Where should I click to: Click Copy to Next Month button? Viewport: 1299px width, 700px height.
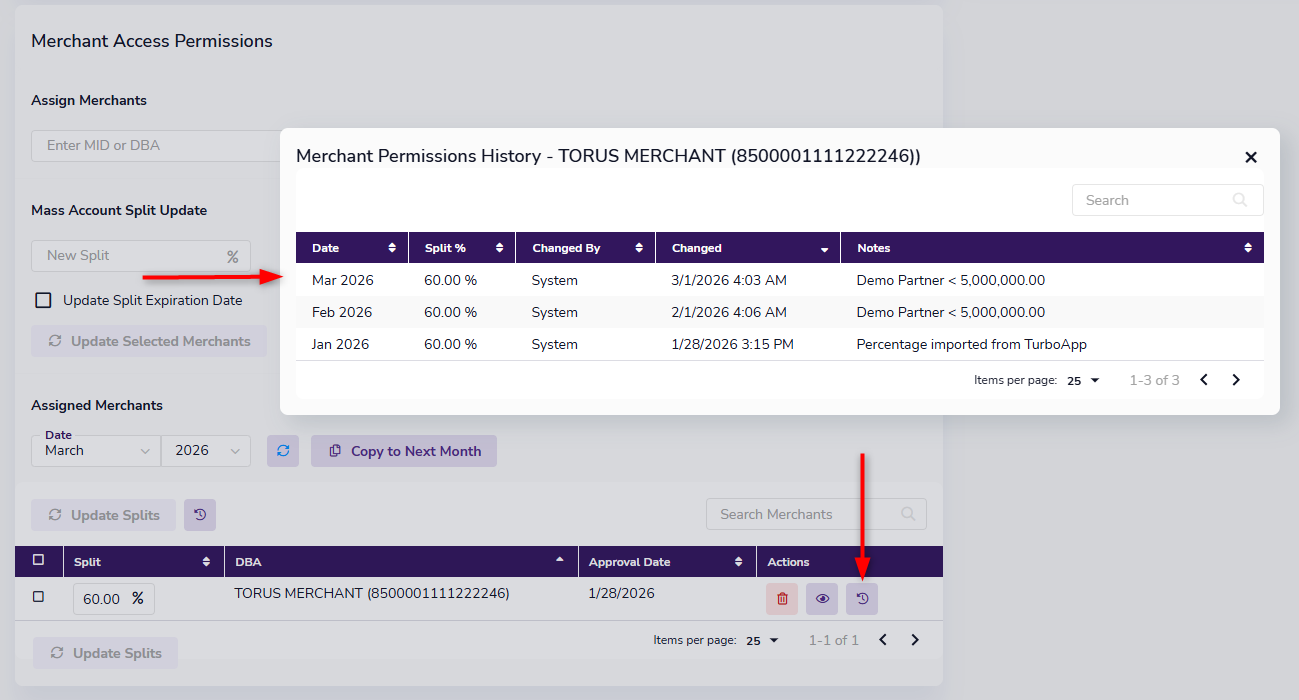404,451
